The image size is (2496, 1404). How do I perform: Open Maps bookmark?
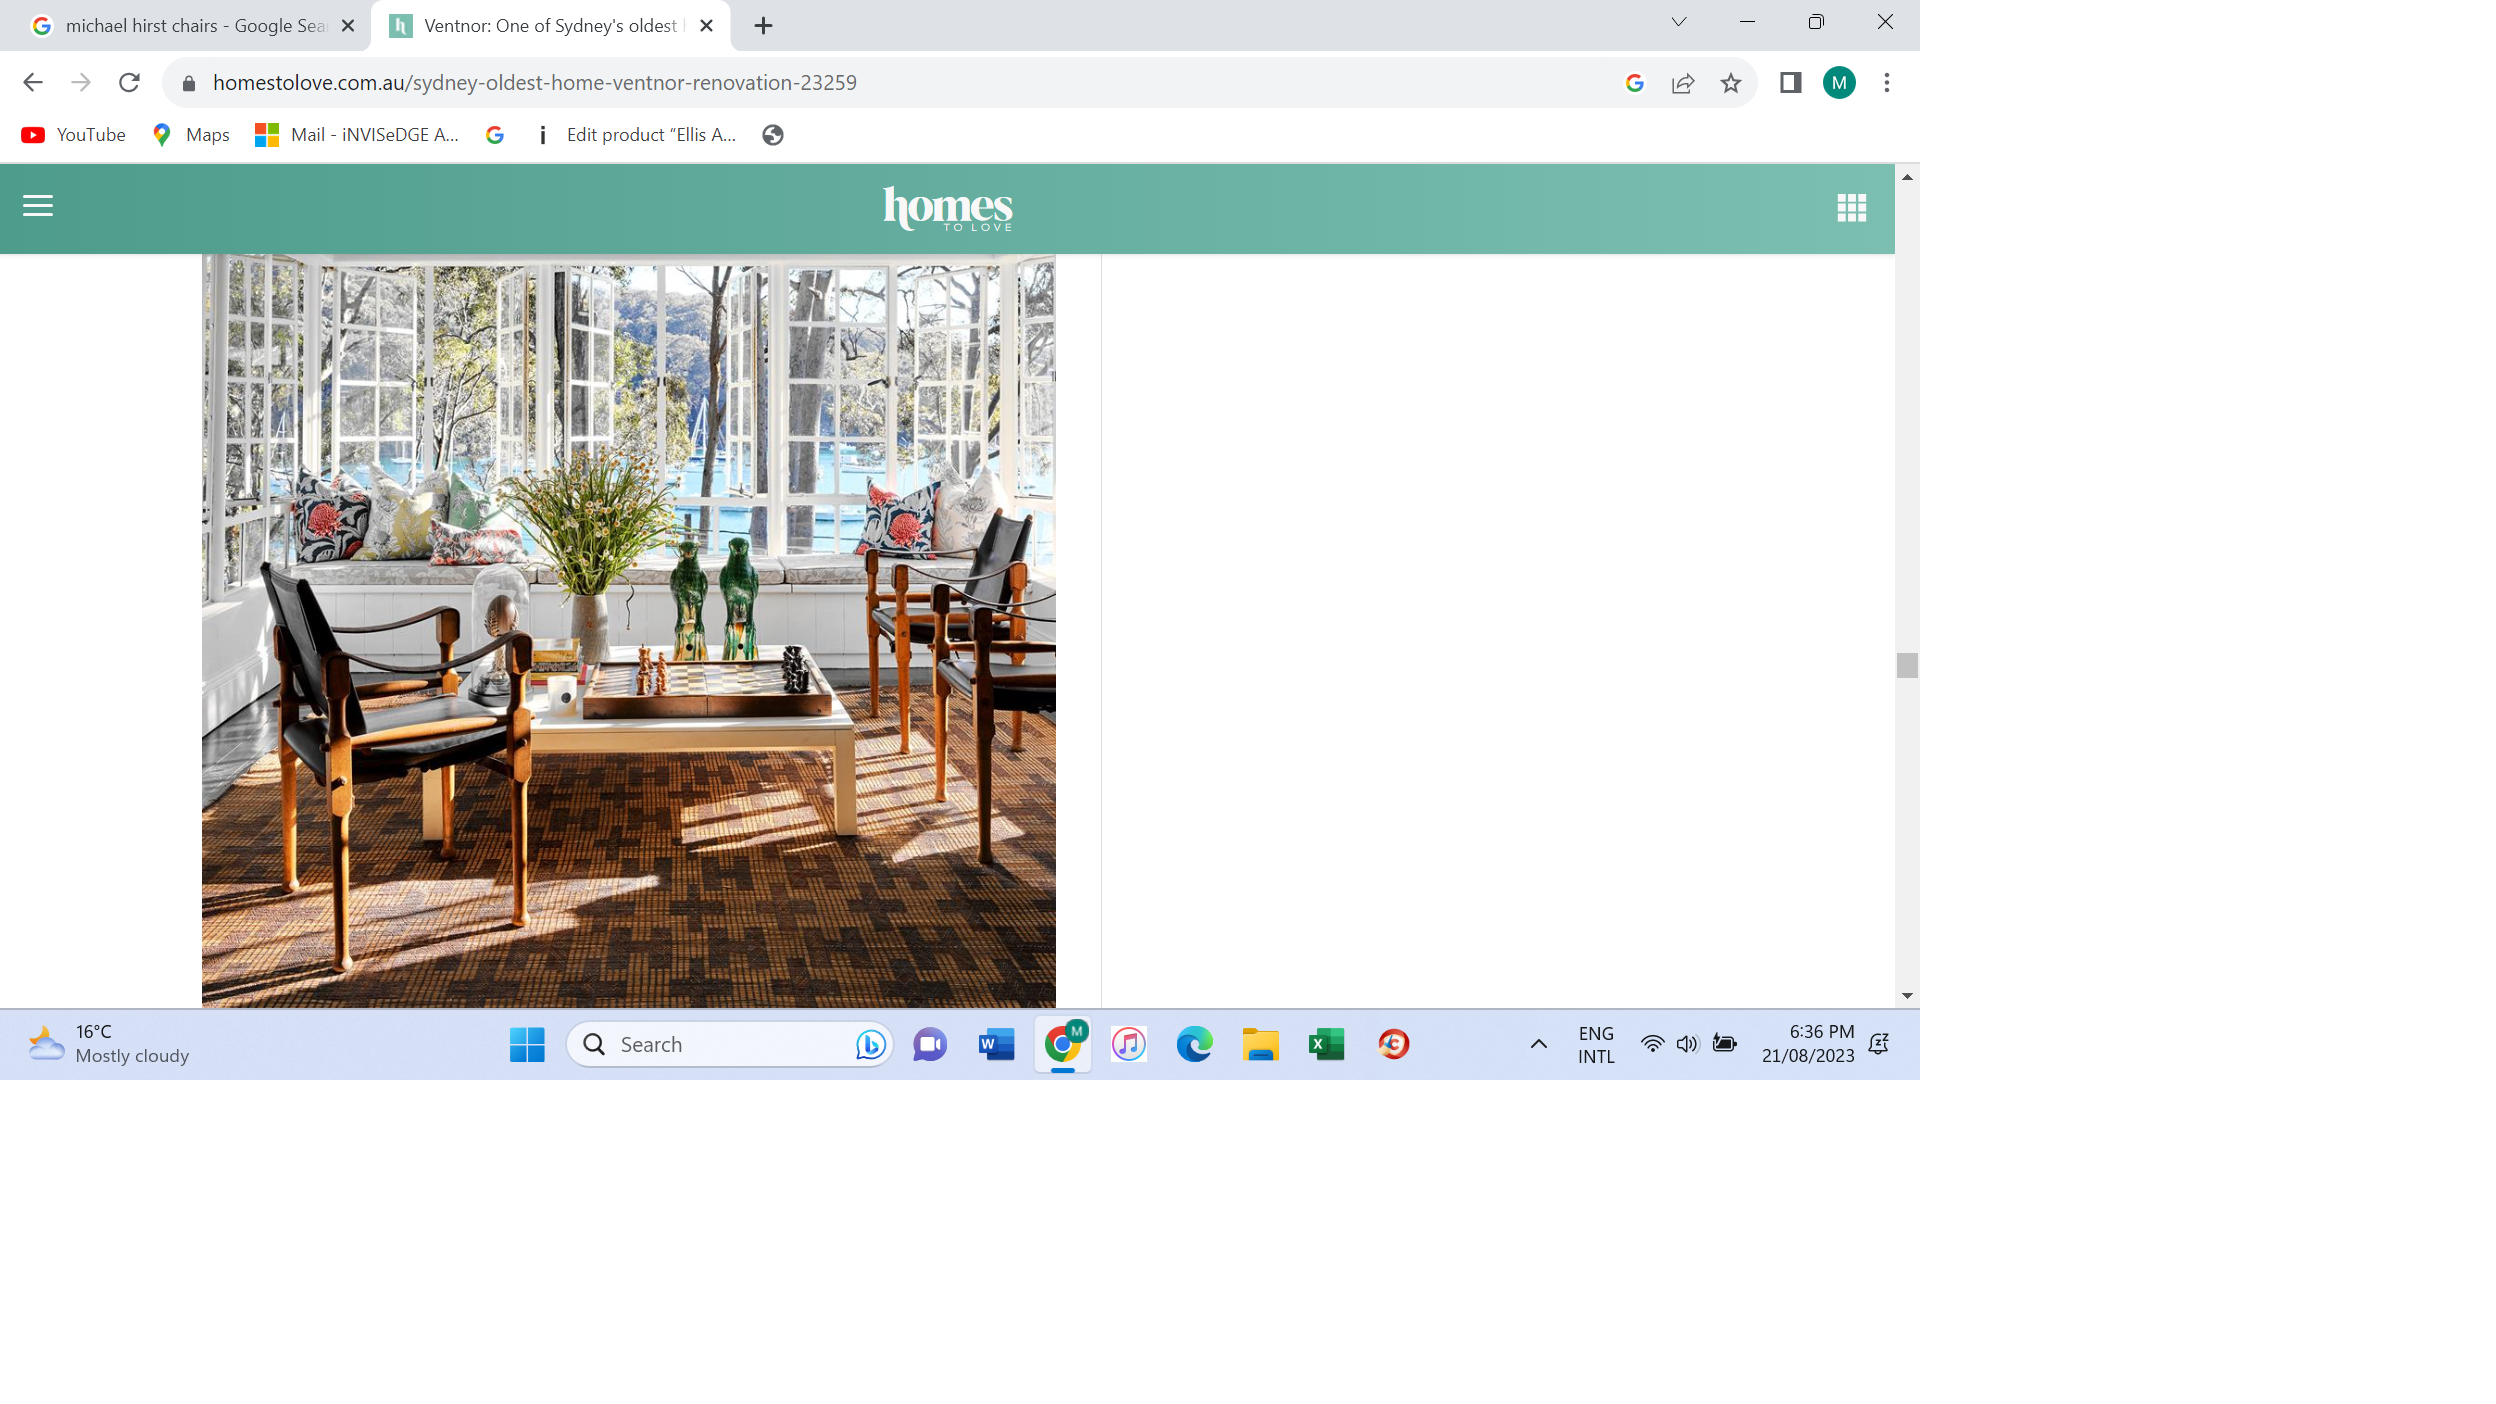191,135
